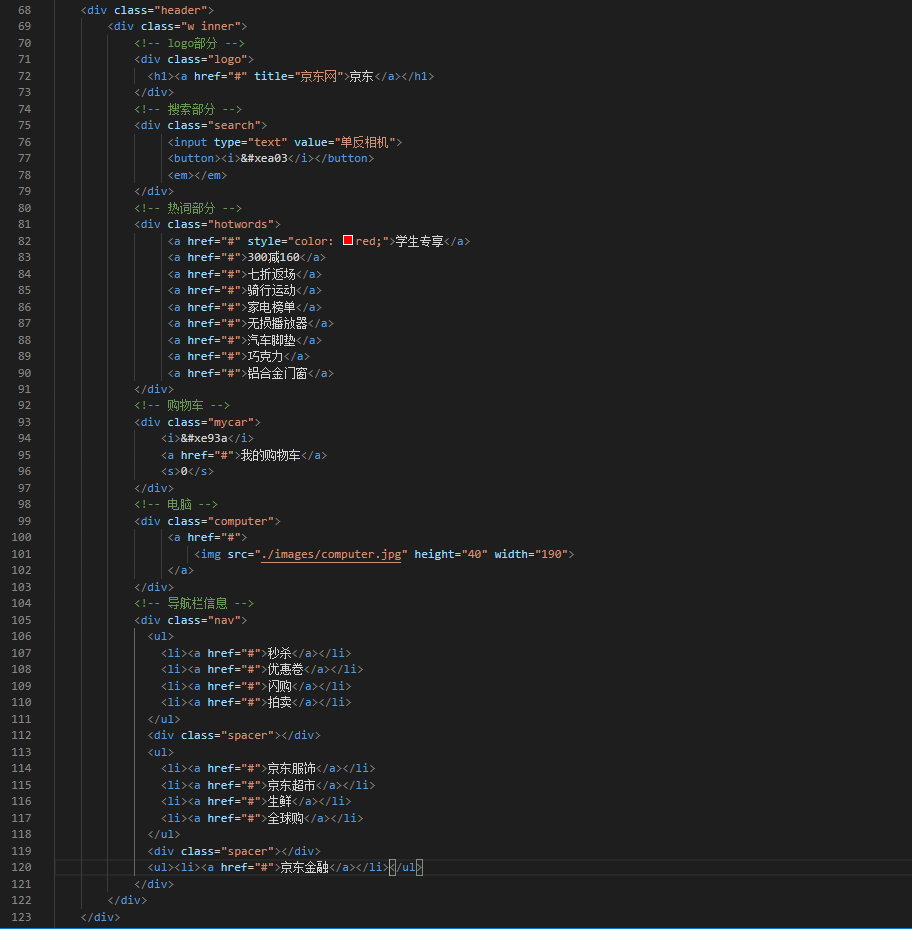
Task: Click the text '汽车脚垫' on line 88
Action: click(x=271, y=340)
